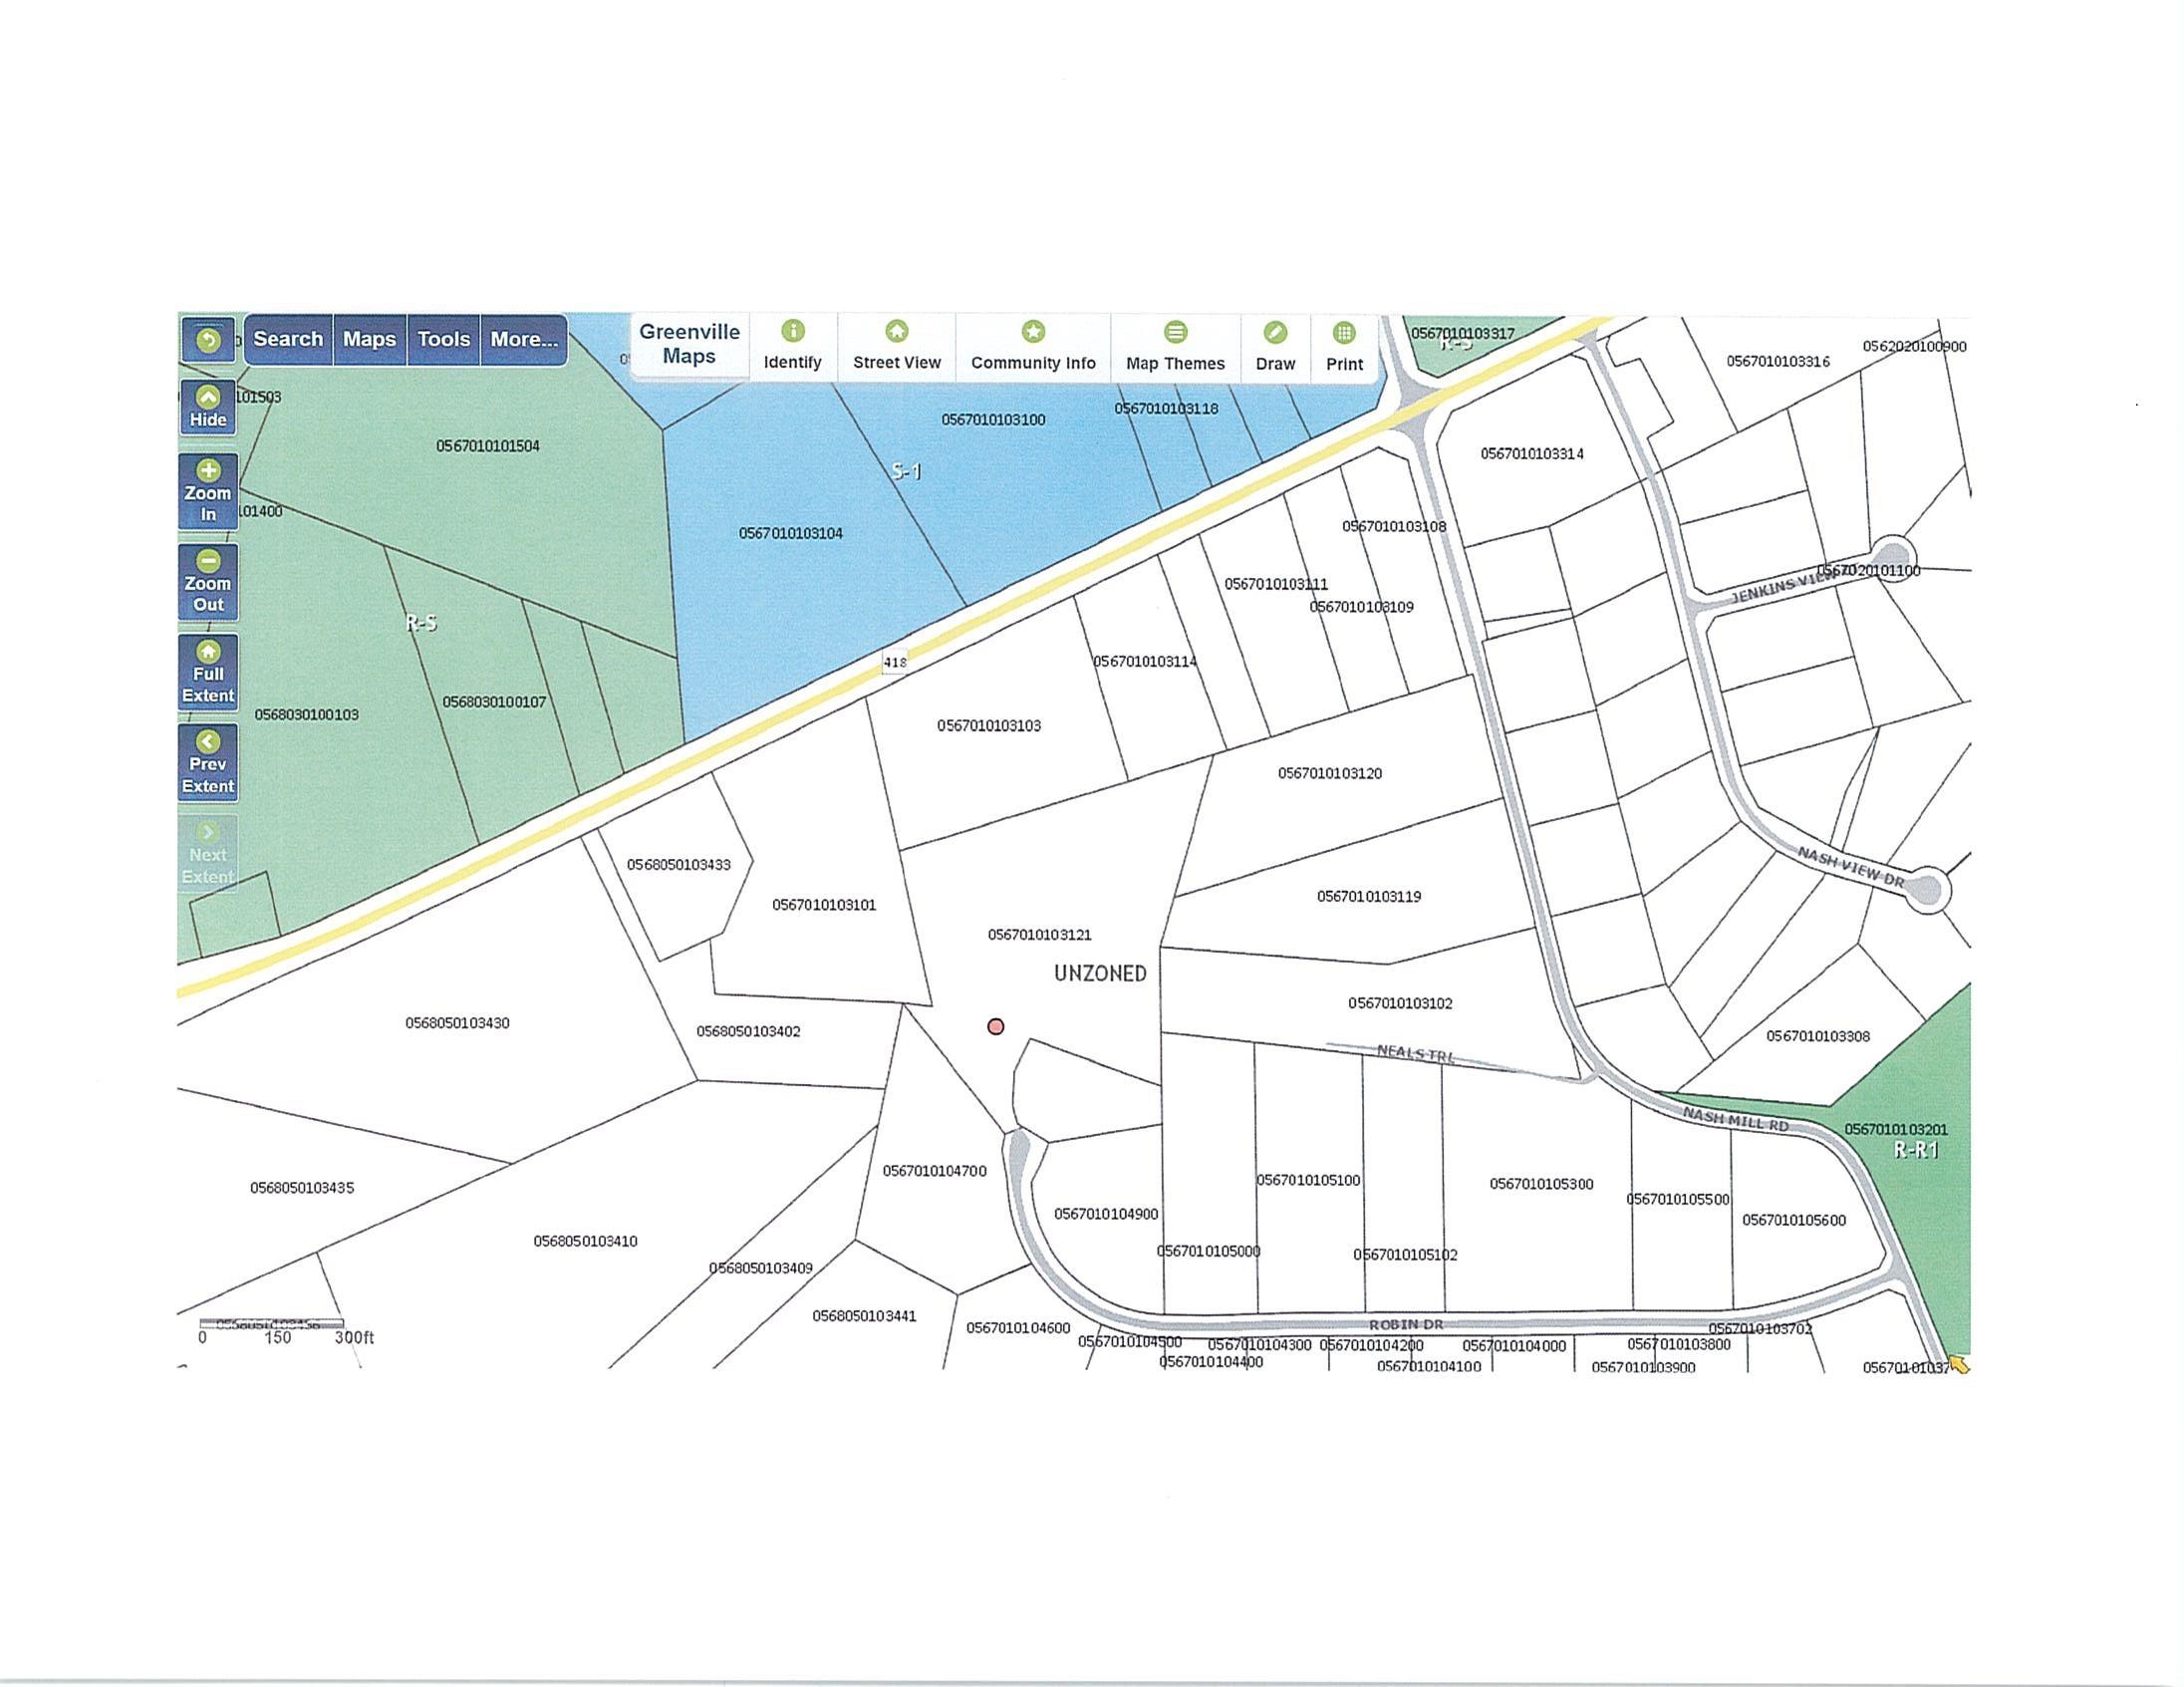Click the R-S zoning label in green area
The width and height of the screenshot is (2184, 1687).
pos(421,623)
